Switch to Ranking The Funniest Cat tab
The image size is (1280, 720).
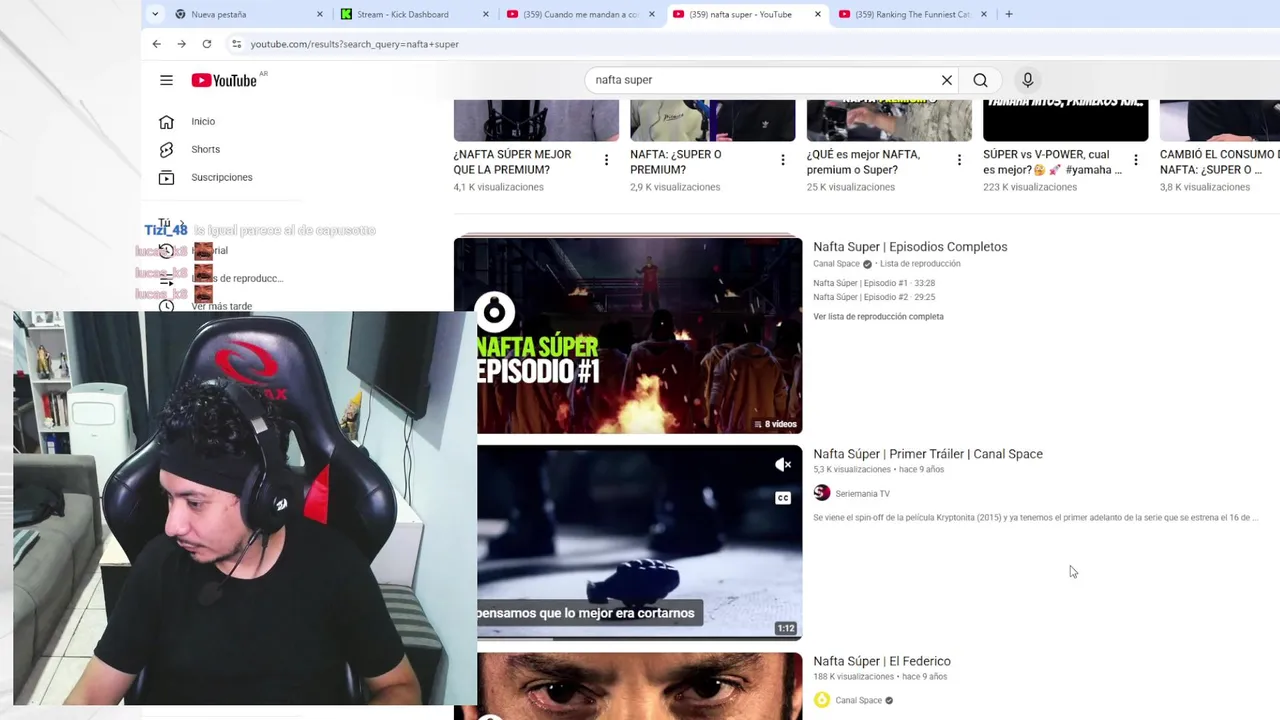coord(913,14)
